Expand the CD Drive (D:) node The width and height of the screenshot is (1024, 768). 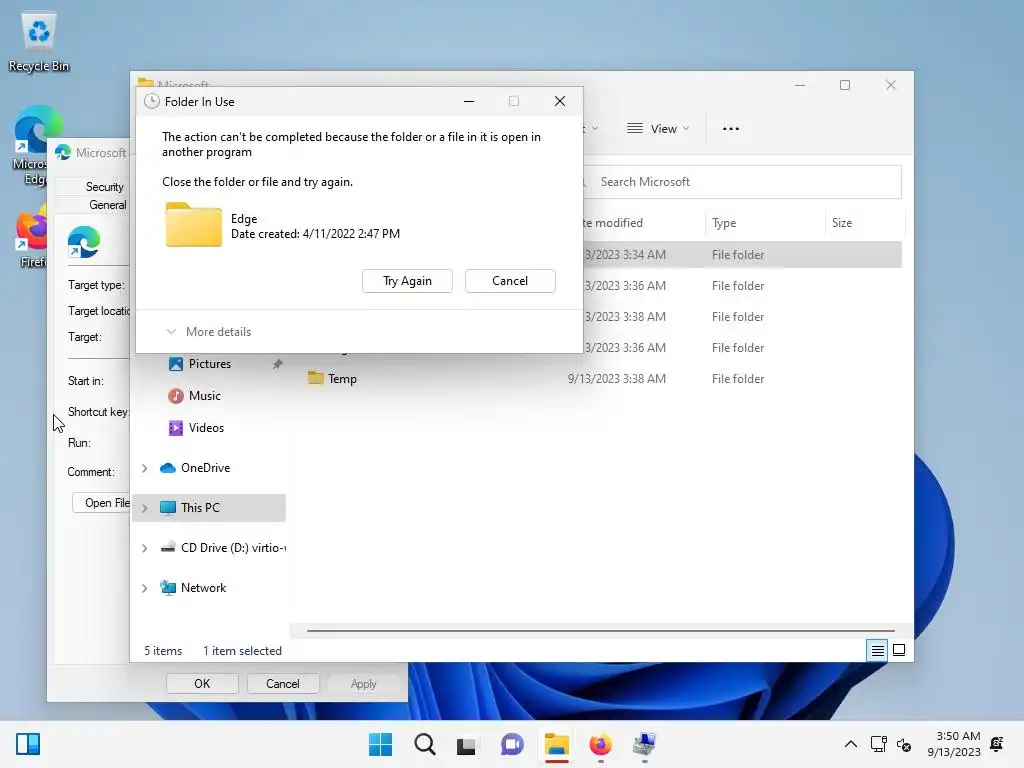pos(144,548)
